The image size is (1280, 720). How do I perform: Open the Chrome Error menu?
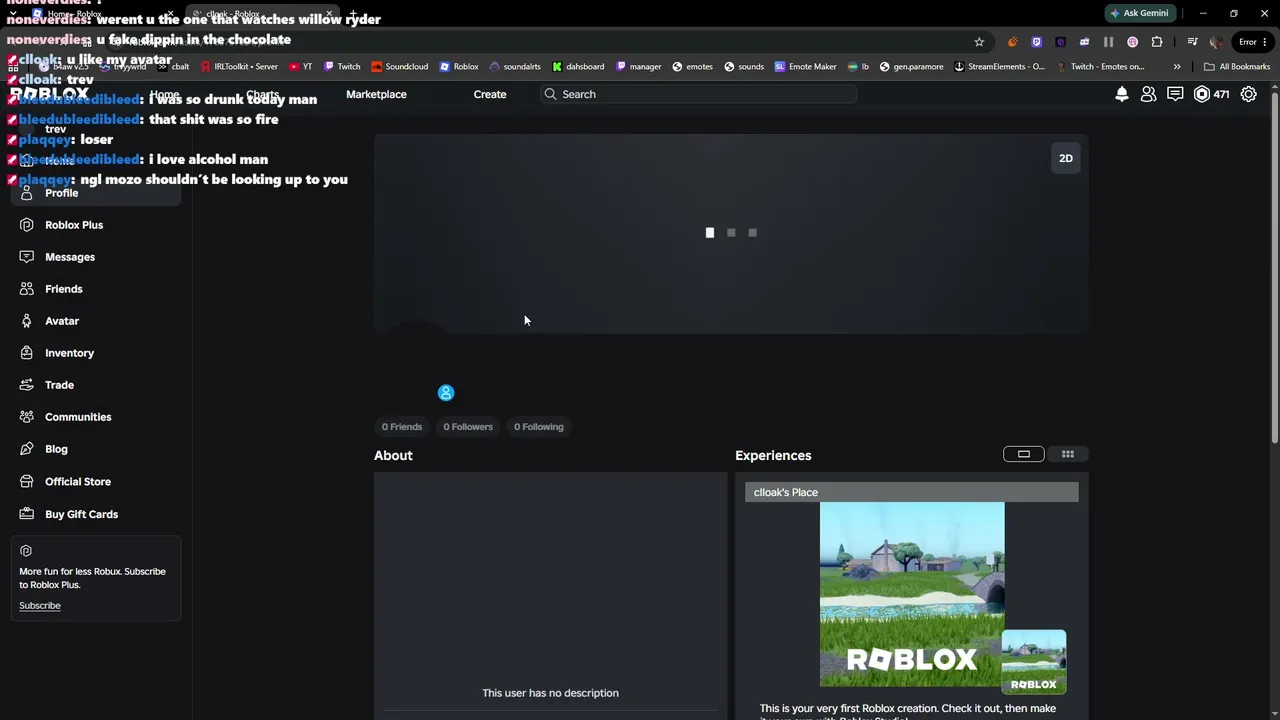pos(1253,42)
